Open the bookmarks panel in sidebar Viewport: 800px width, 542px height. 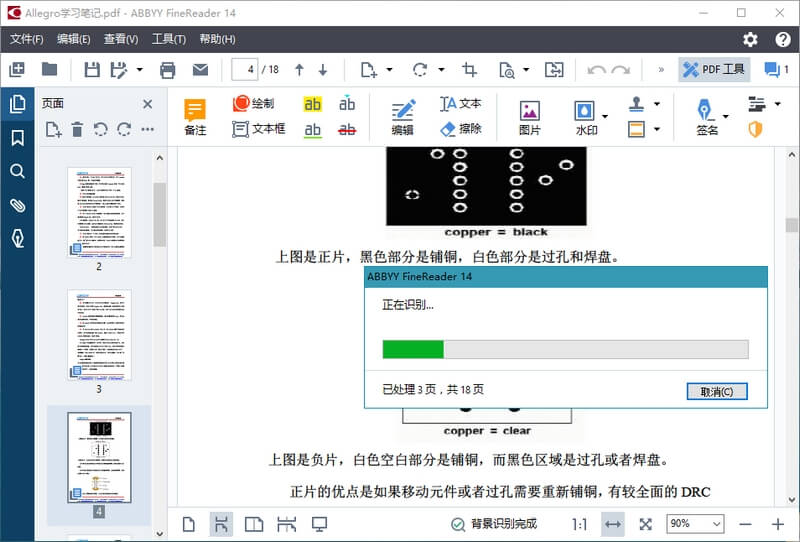tap(17, 138)
